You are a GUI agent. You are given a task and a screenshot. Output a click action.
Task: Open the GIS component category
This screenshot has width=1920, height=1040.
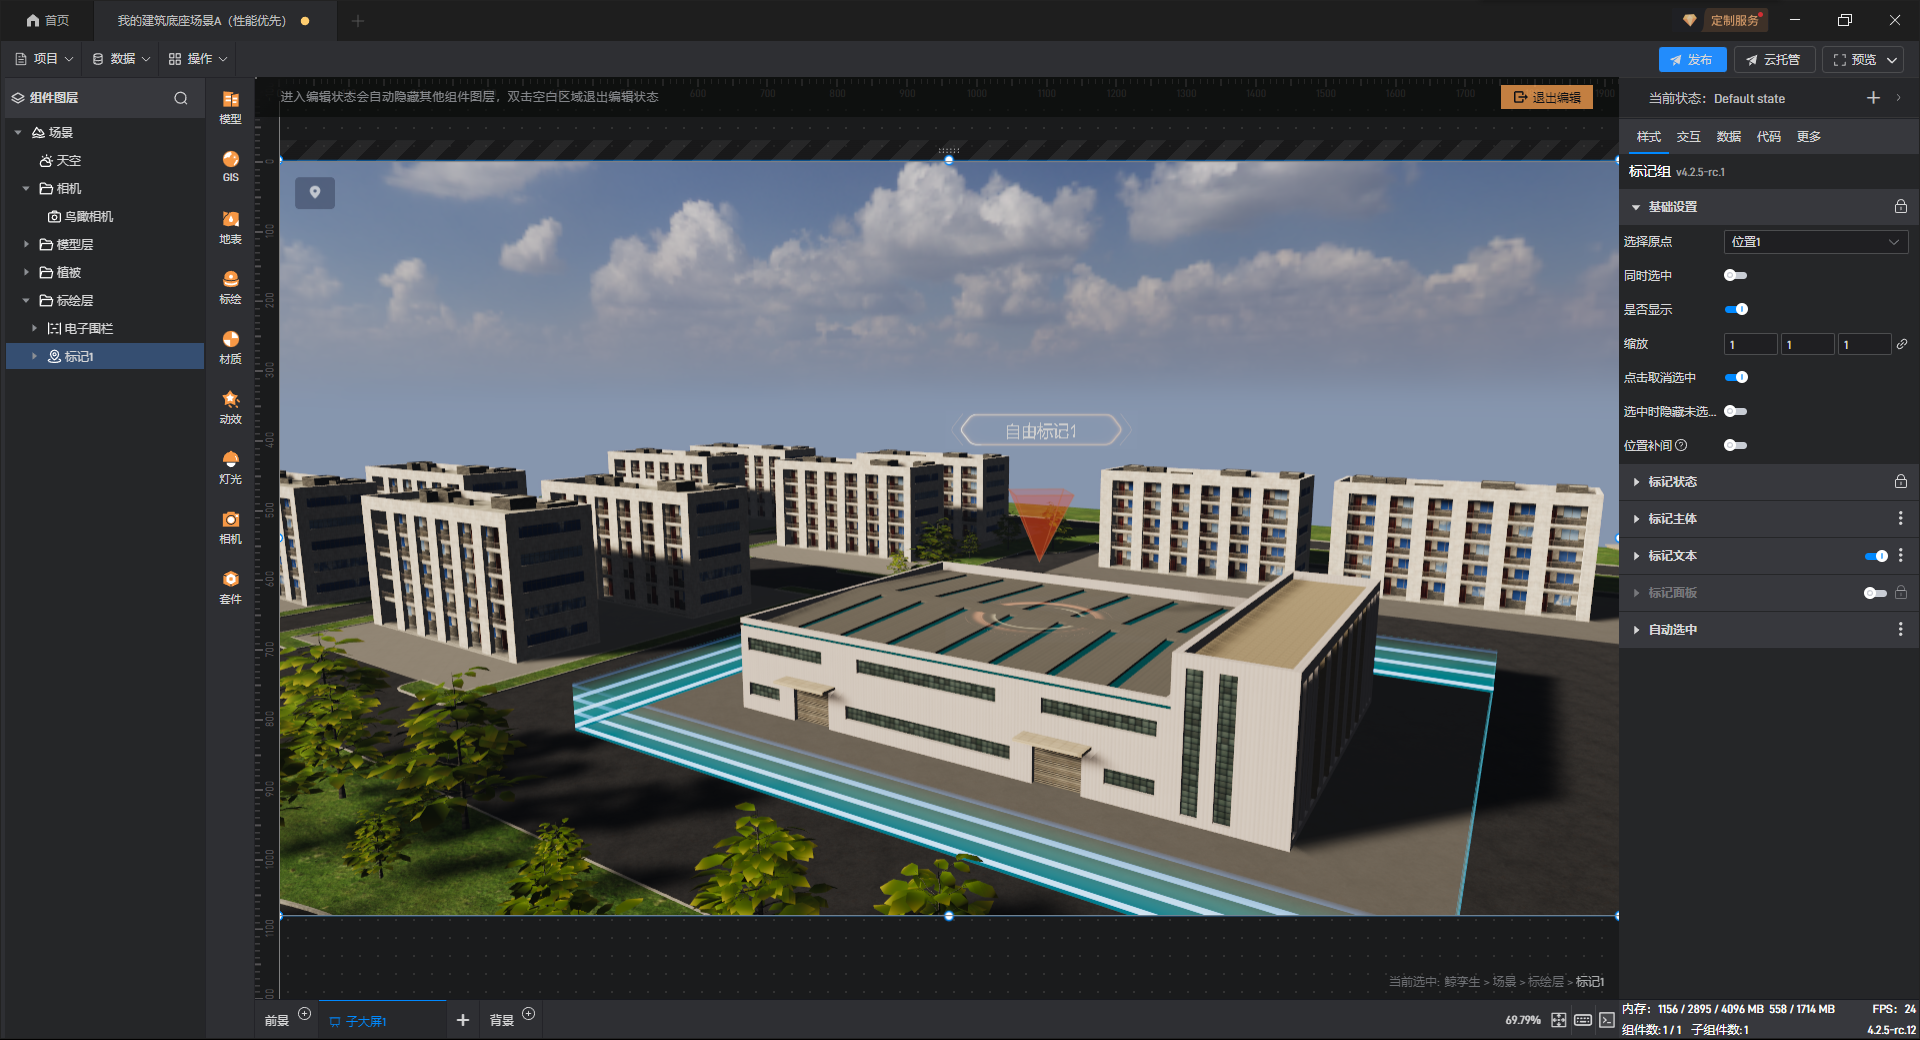click(230, 166)
